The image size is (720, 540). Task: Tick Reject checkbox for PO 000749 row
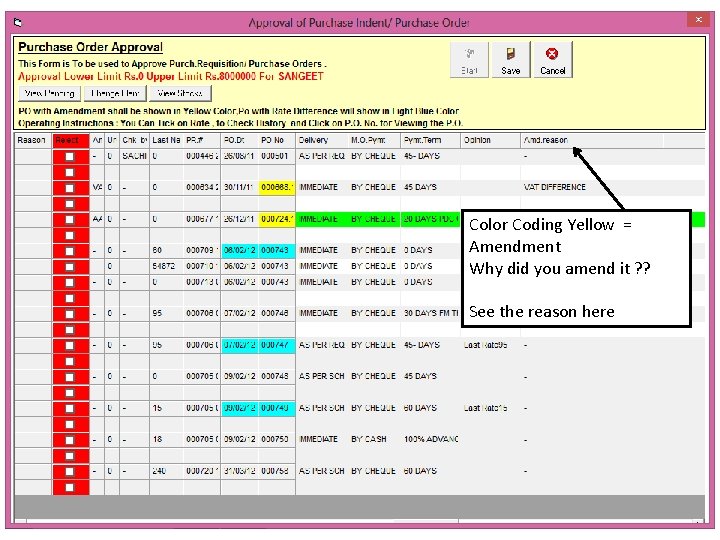(69, 408)
